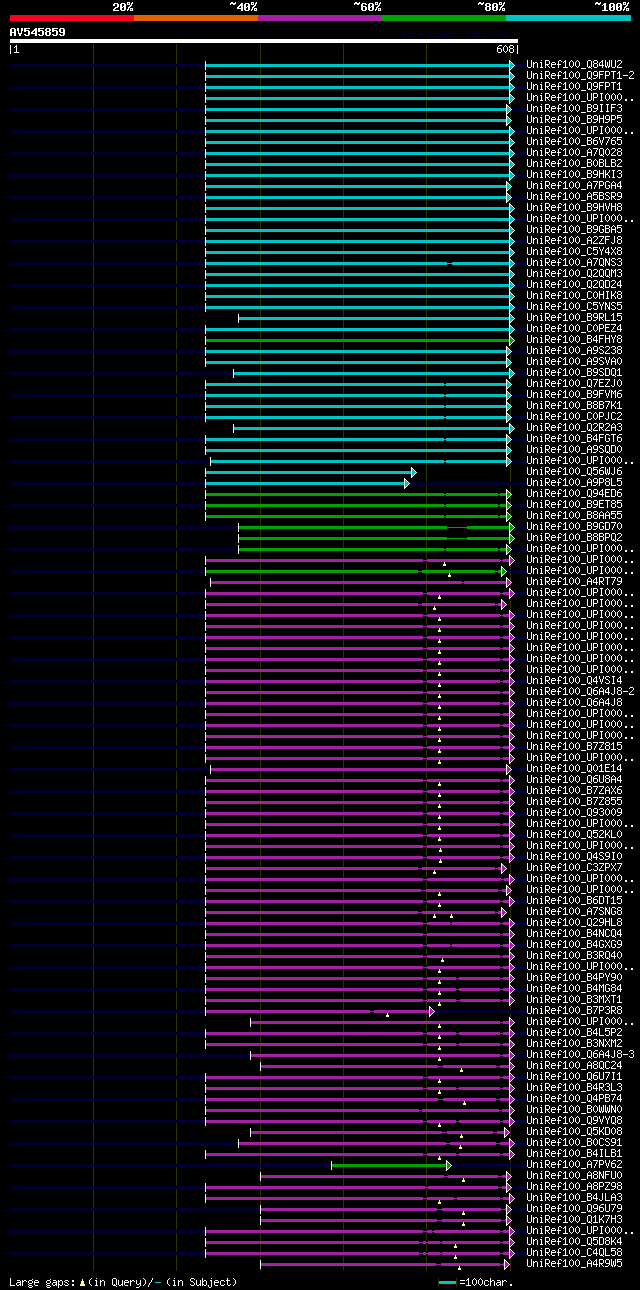
Task: Click the short green alignment bar for A7PV62
Action: 391,1165
